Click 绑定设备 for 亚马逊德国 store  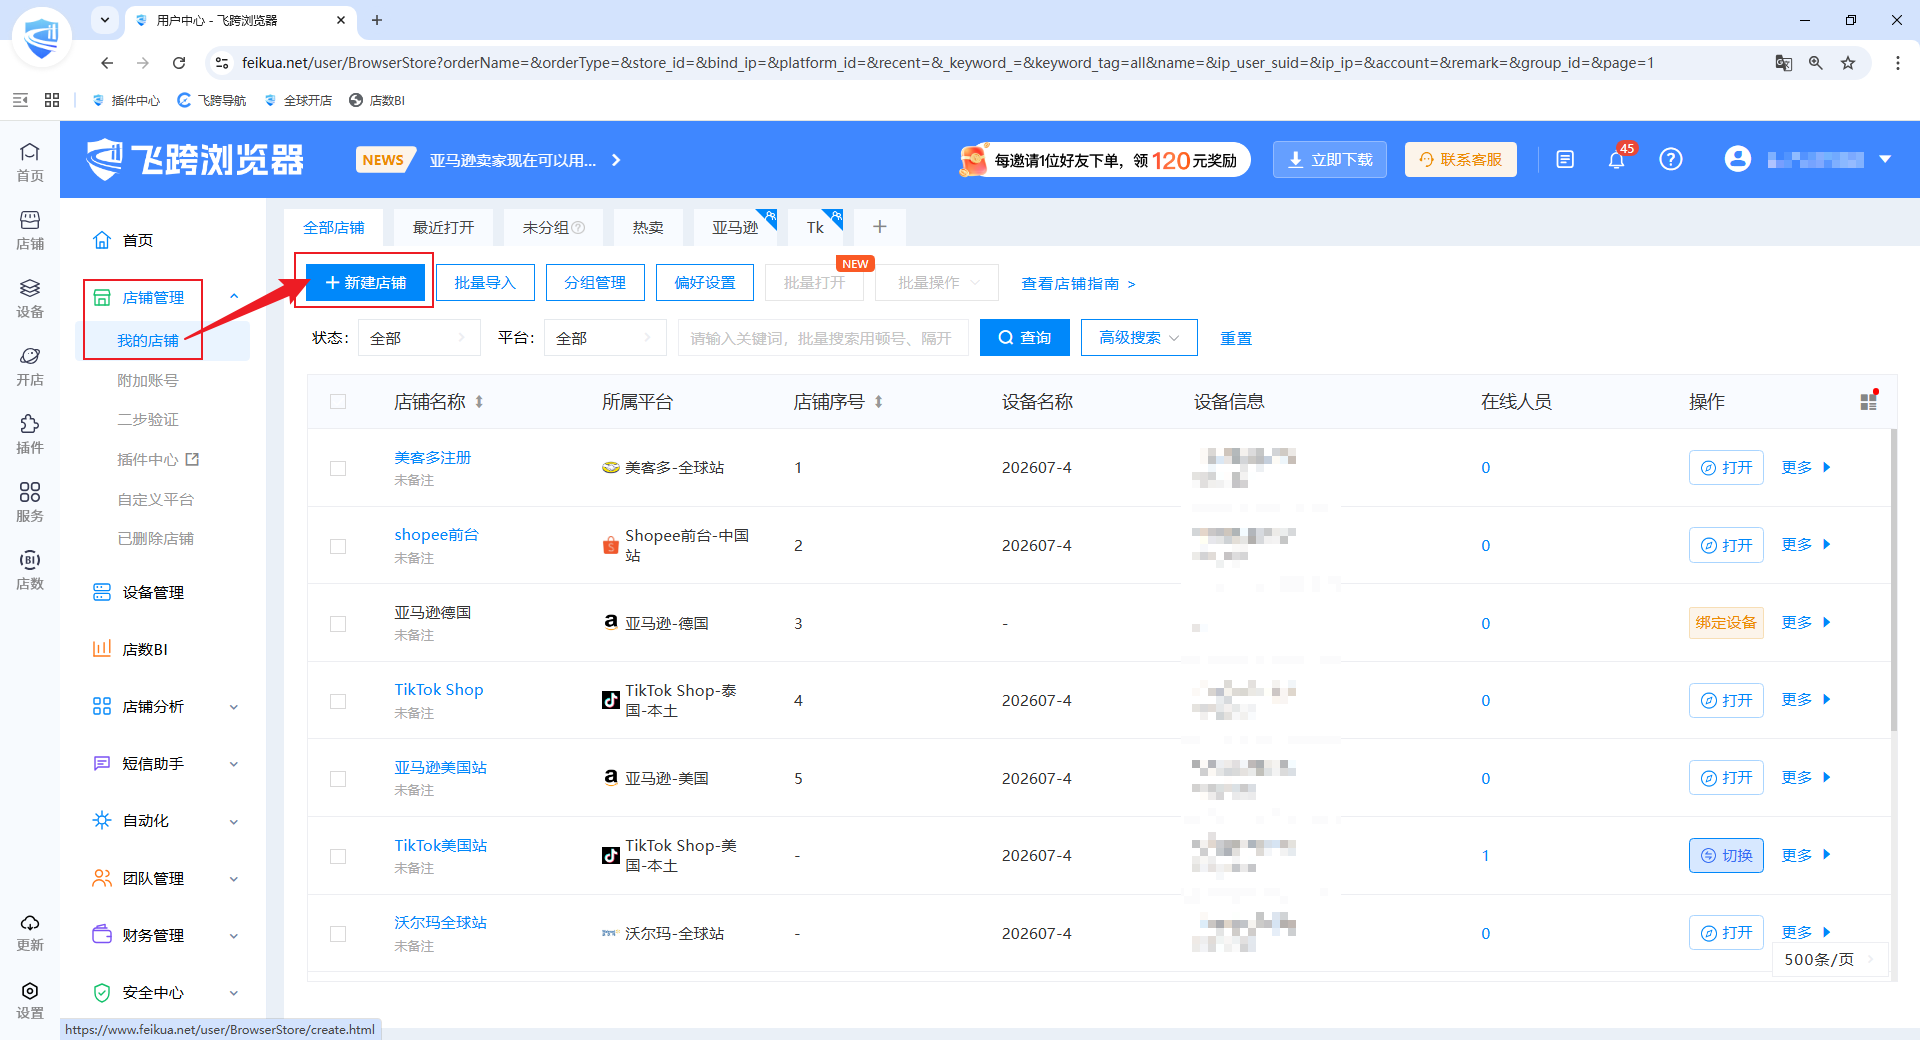click(1726, 623)
